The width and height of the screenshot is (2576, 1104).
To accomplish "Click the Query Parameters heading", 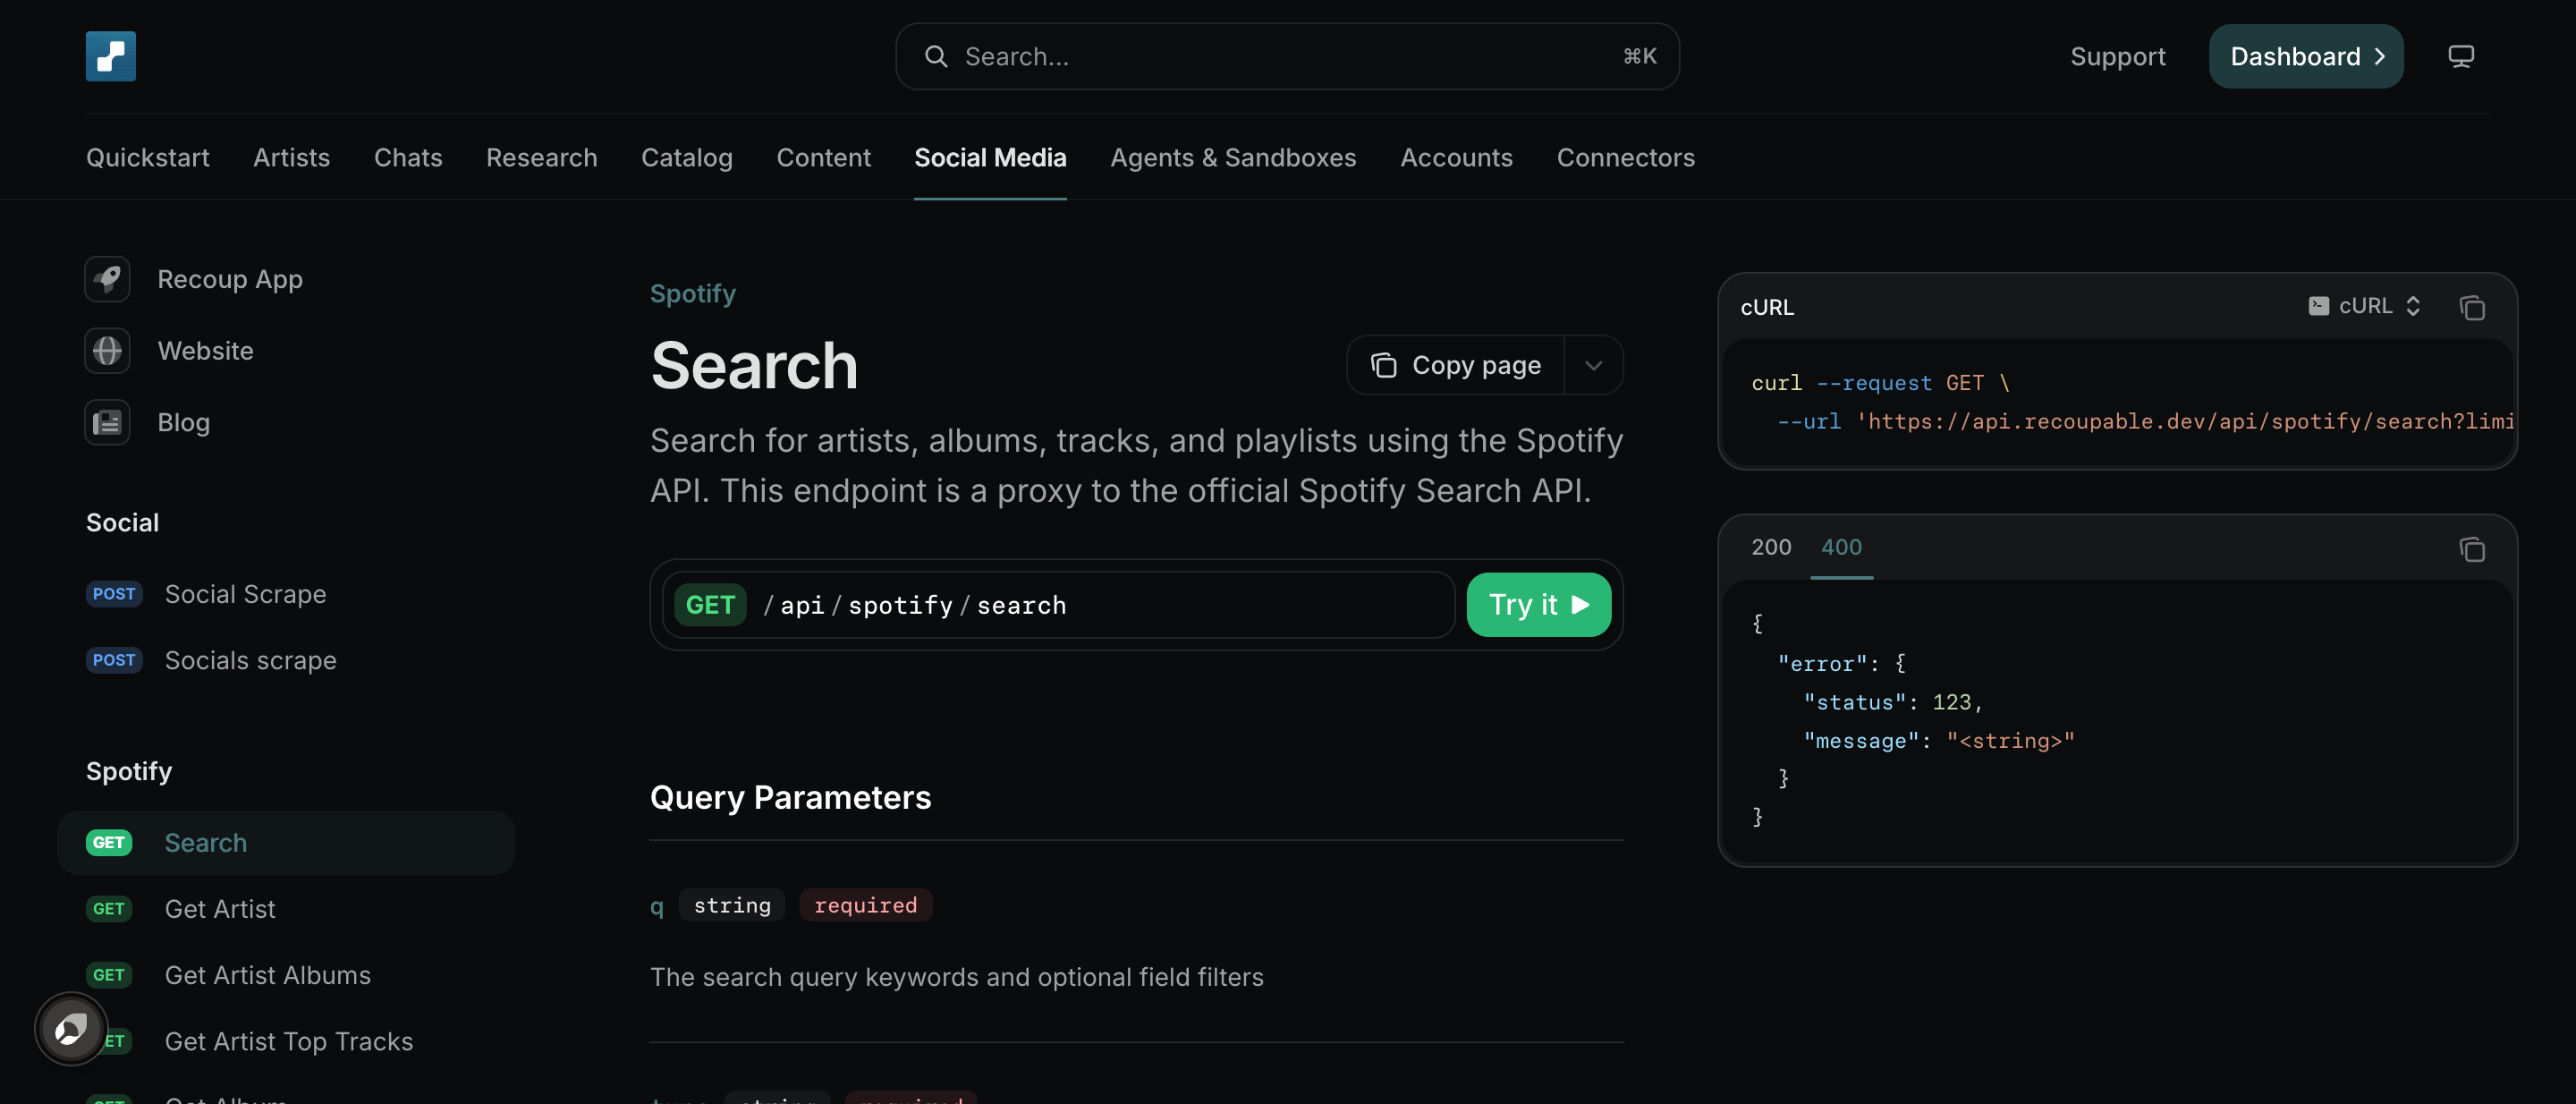I will tap(790, 797).
